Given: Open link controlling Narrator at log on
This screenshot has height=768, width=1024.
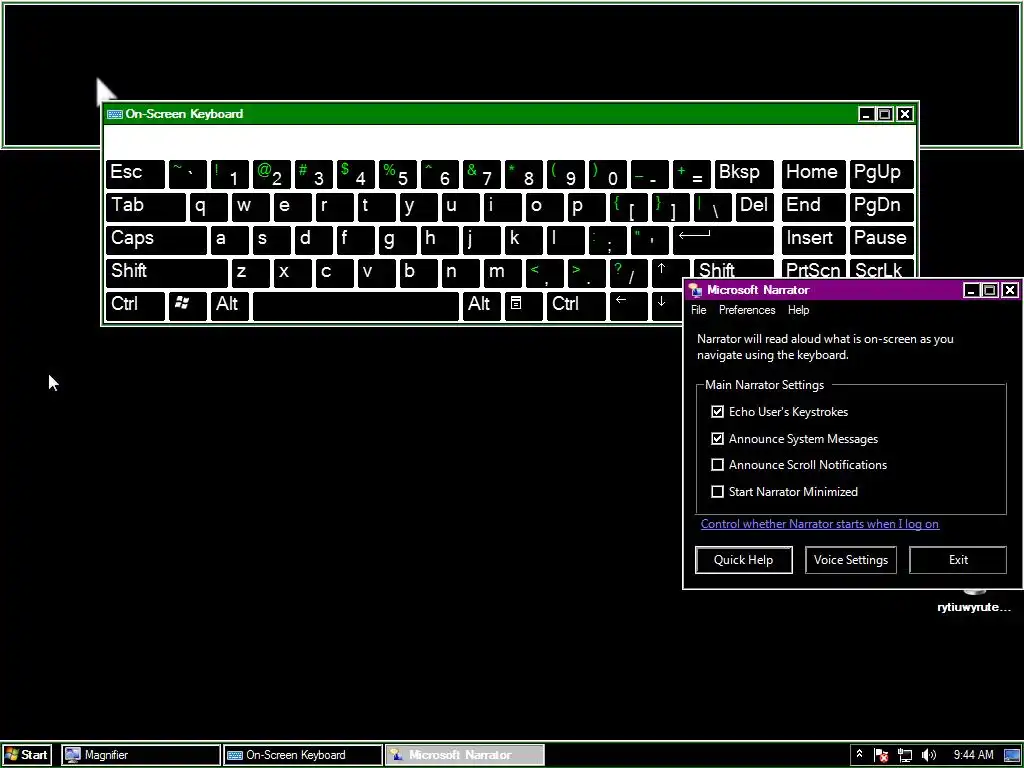Looking at the screenshot, I should point(820,524).
